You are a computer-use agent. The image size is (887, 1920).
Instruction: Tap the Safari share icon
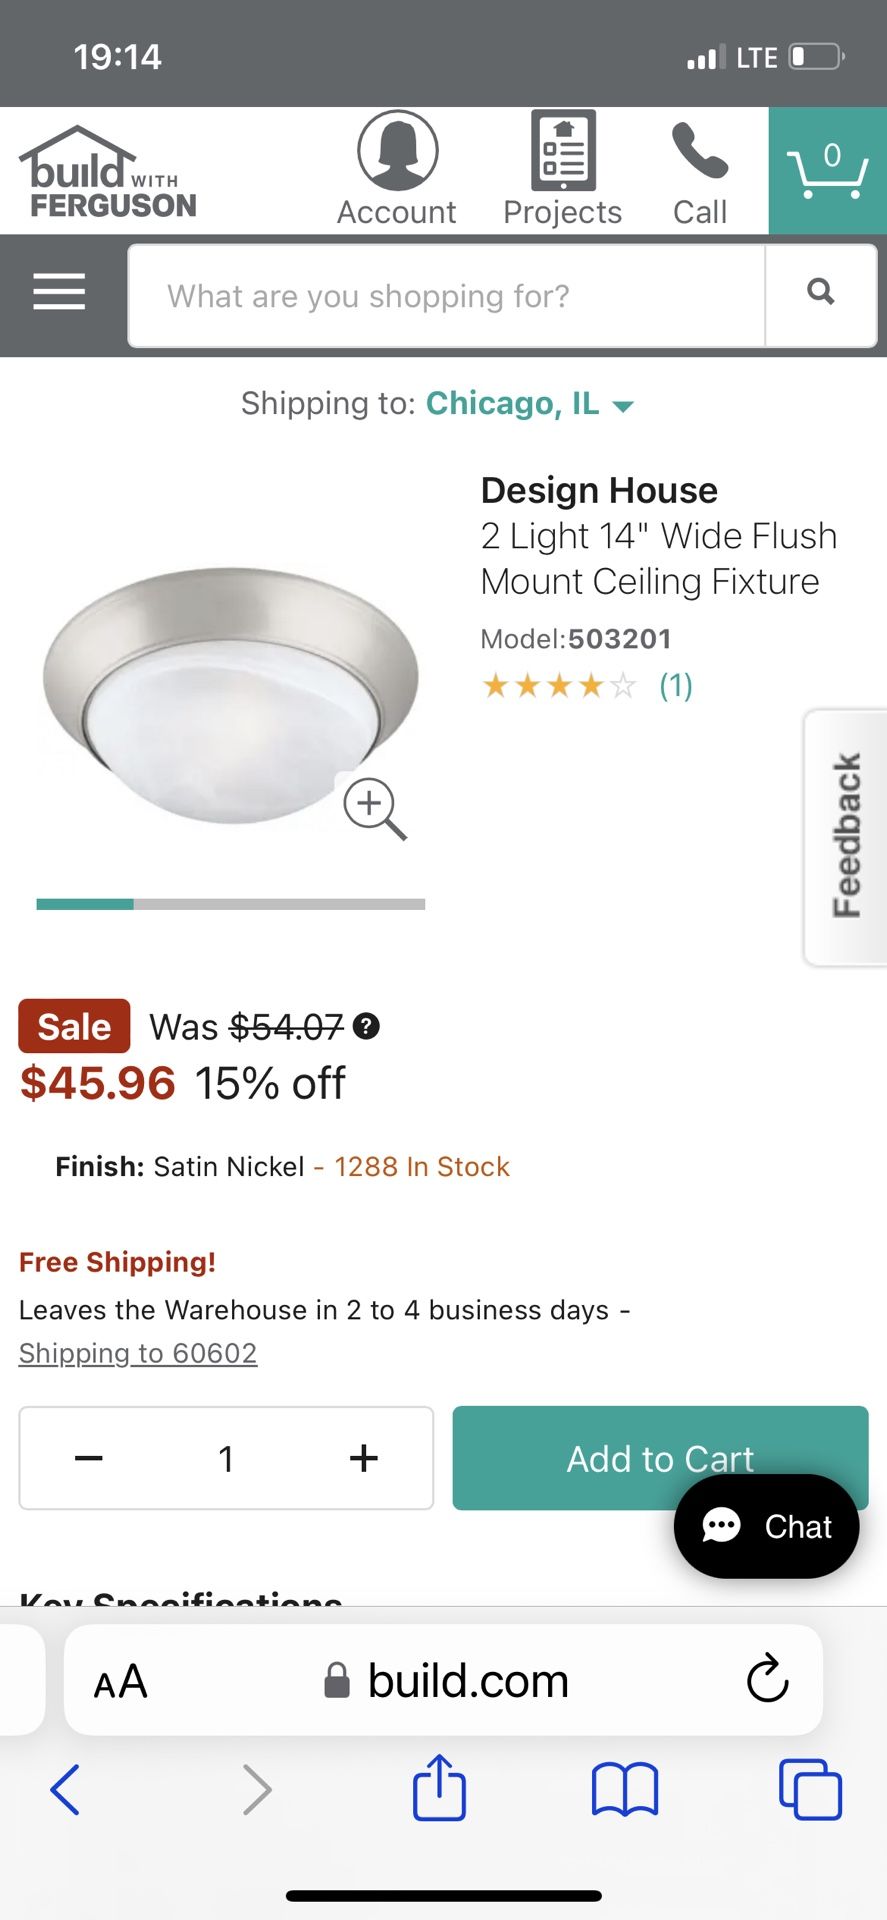tap(439, 1788)
